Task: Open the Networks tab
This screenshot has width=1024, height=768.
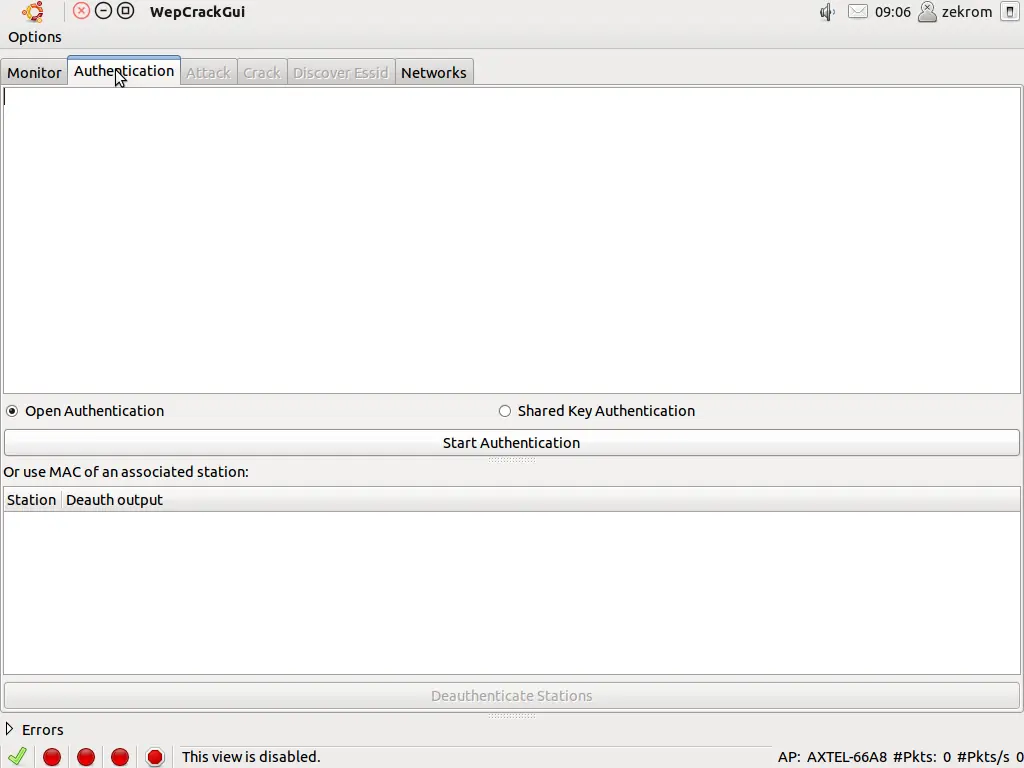Action: coord(434,72)
